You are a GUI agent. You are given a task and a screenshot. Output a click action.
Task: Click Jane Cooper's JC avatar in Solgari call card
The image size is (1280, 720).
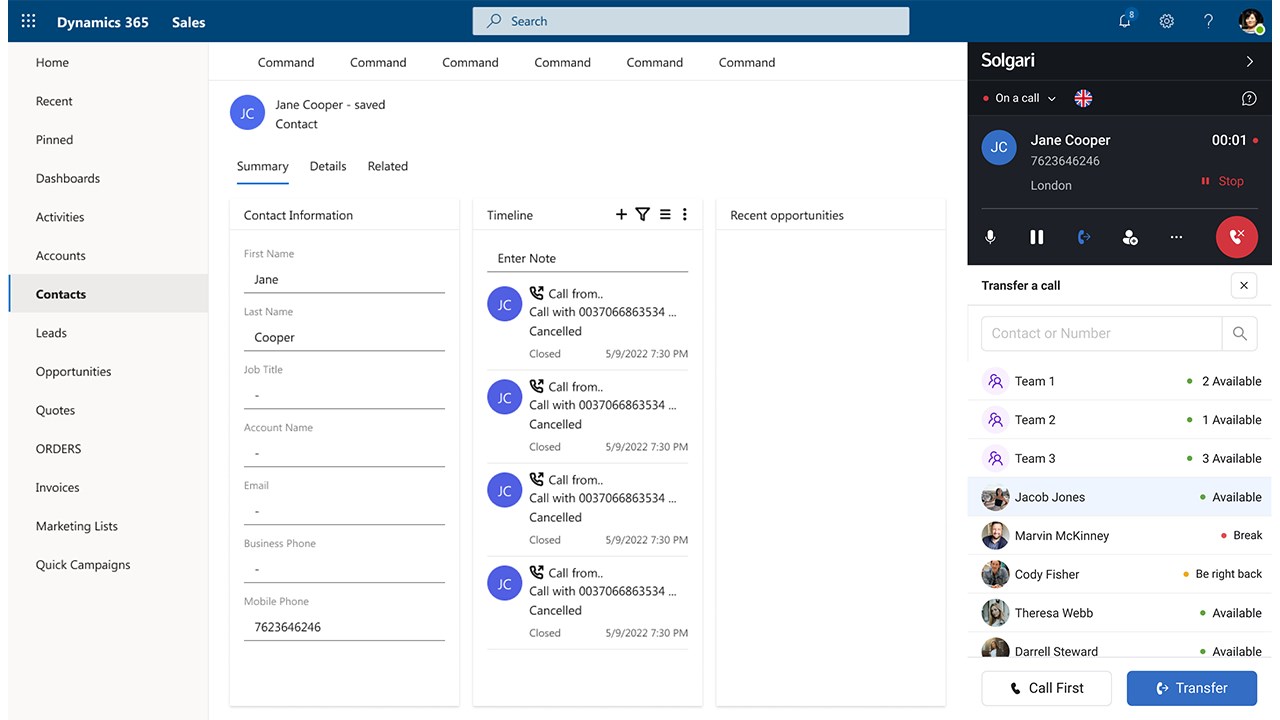pos(999,147)
